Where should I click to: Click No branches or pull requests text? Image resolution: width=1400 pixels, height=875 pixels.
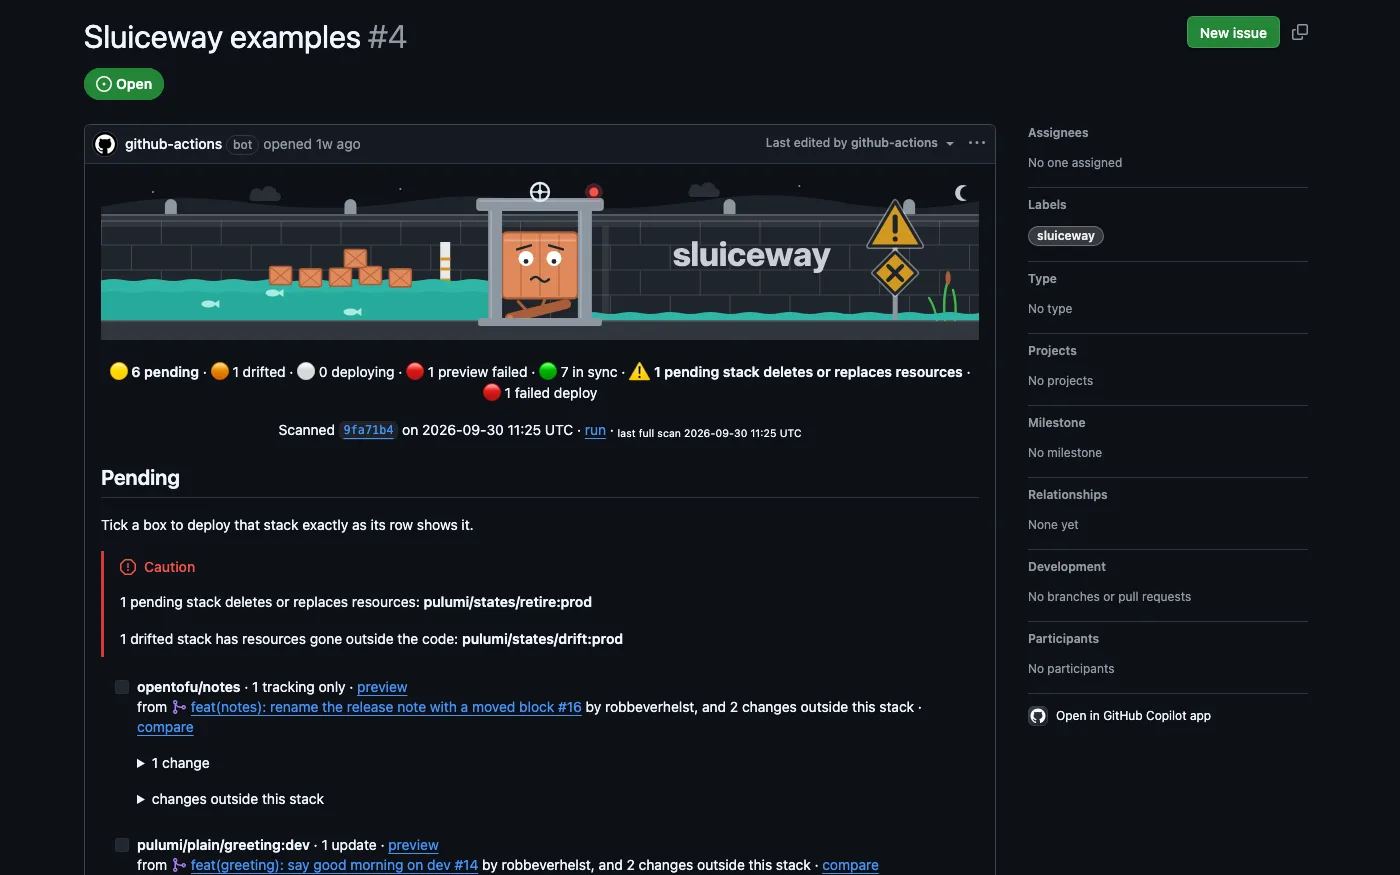1109,597
